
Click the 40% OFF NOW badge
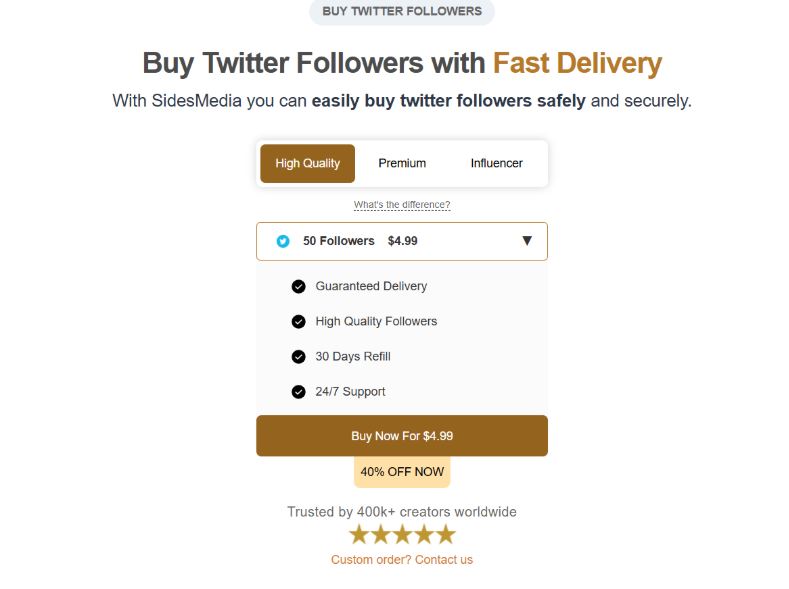pyautogui.click(x=402, y=472)
